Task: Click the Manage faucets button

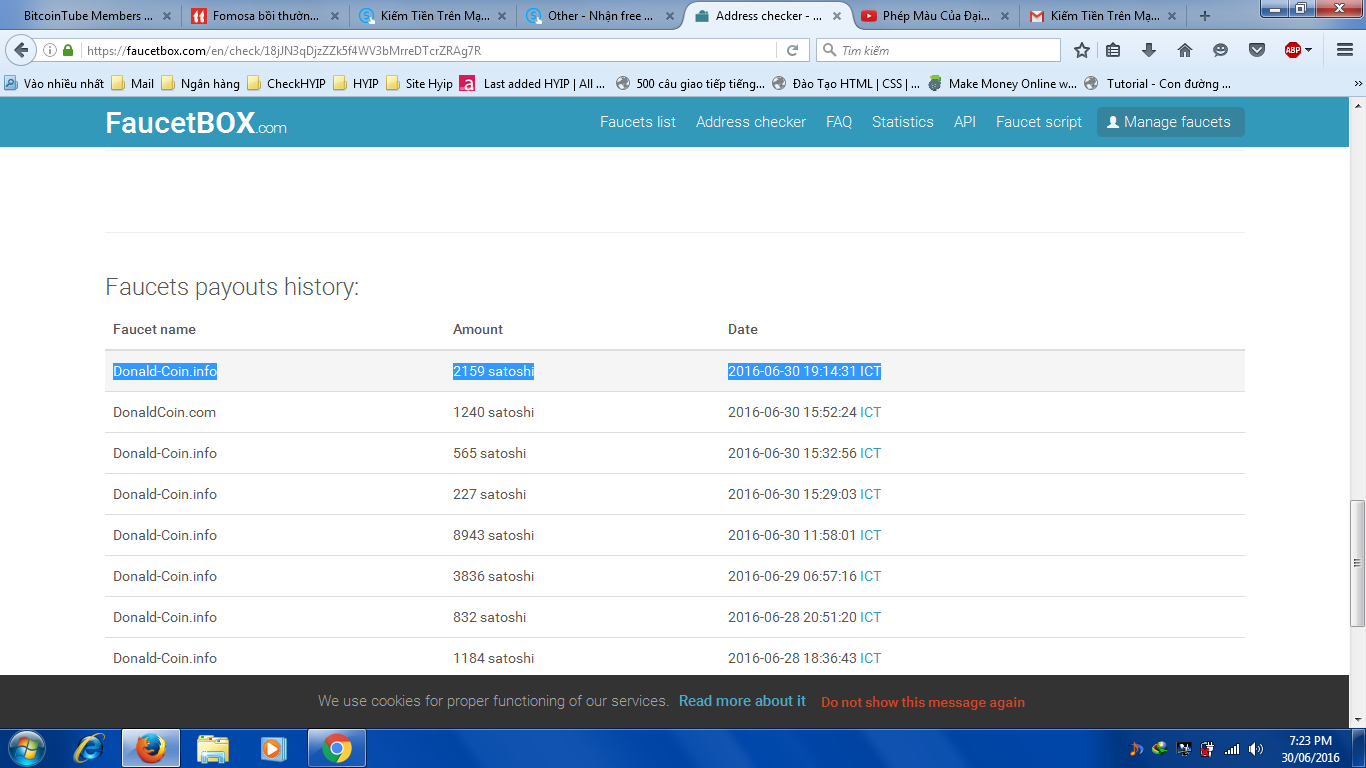Action: click(1171, 122)
